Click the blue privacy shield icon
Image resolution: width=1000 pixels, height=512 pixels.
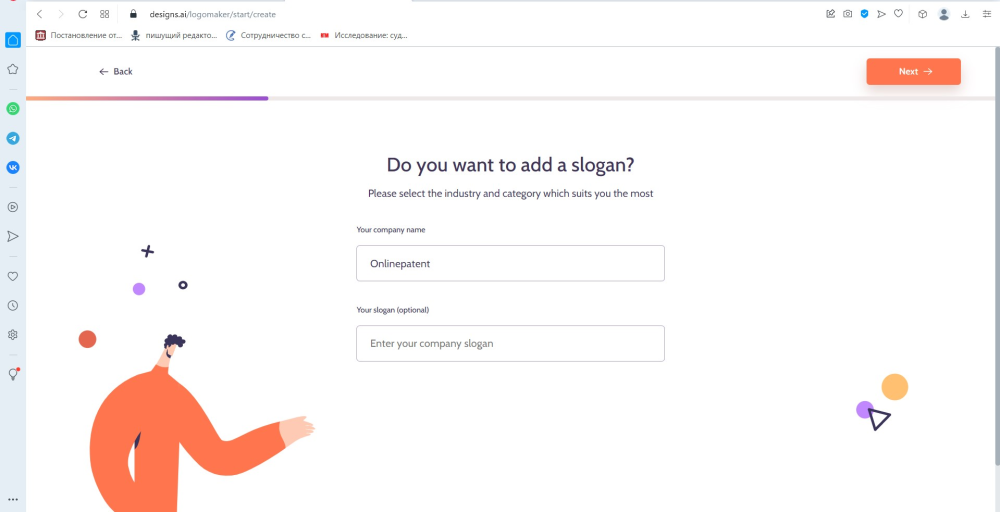(865, 14)
